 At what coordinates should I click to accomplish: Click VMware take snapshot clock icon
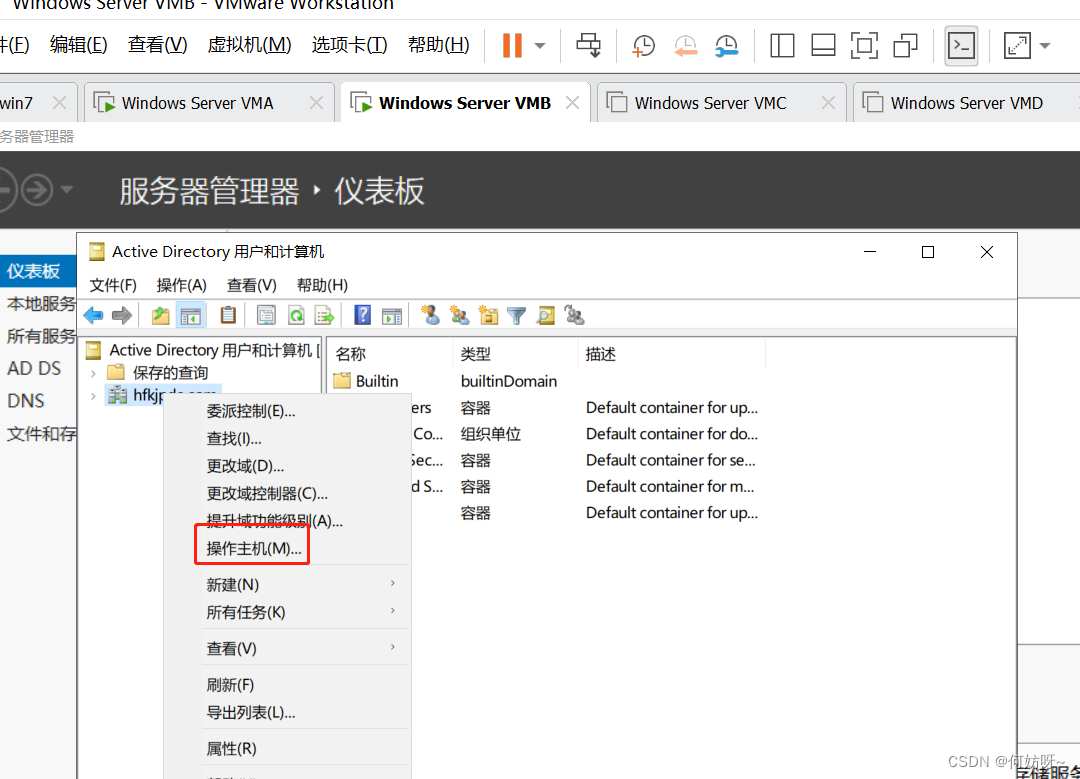tap(643, 46)
